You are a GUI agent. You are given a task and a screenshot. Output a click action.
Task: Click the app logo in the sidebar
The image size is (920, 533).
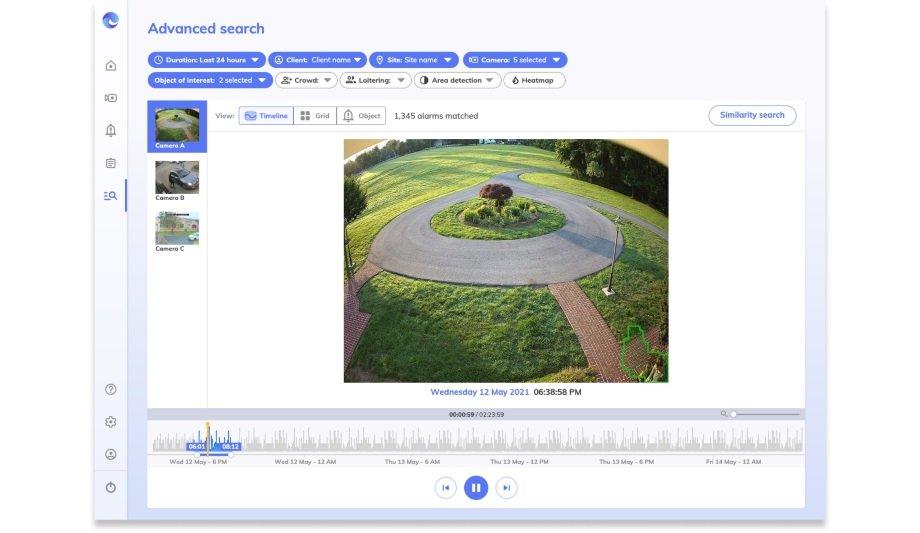110,21
